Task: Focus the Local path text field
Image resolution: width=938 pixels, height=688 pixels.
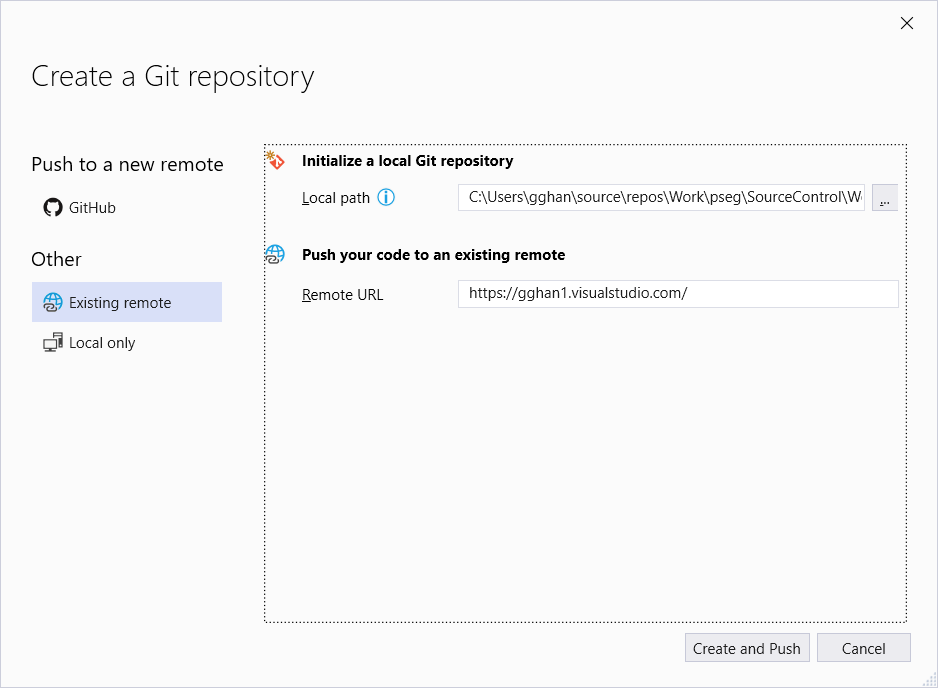Action: 661,198
